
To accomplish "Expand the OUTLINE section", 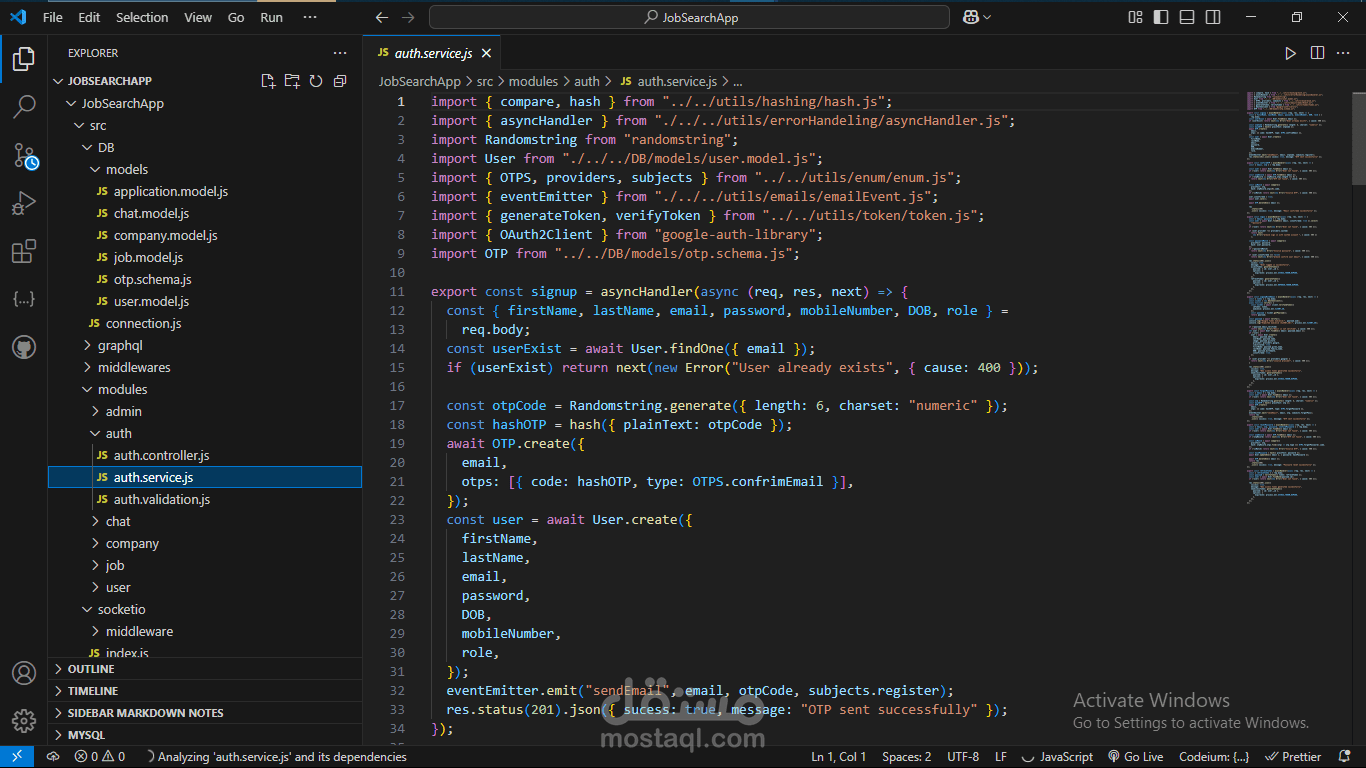I will (x=91, y=669).
